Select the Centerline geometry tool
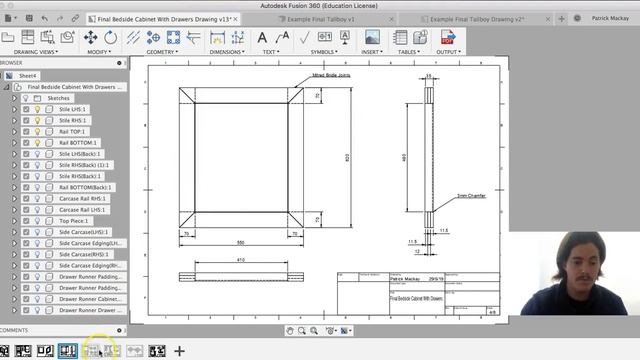Image resolution: width=640 pixels, height=360 pixels. [x=133, y=38]
